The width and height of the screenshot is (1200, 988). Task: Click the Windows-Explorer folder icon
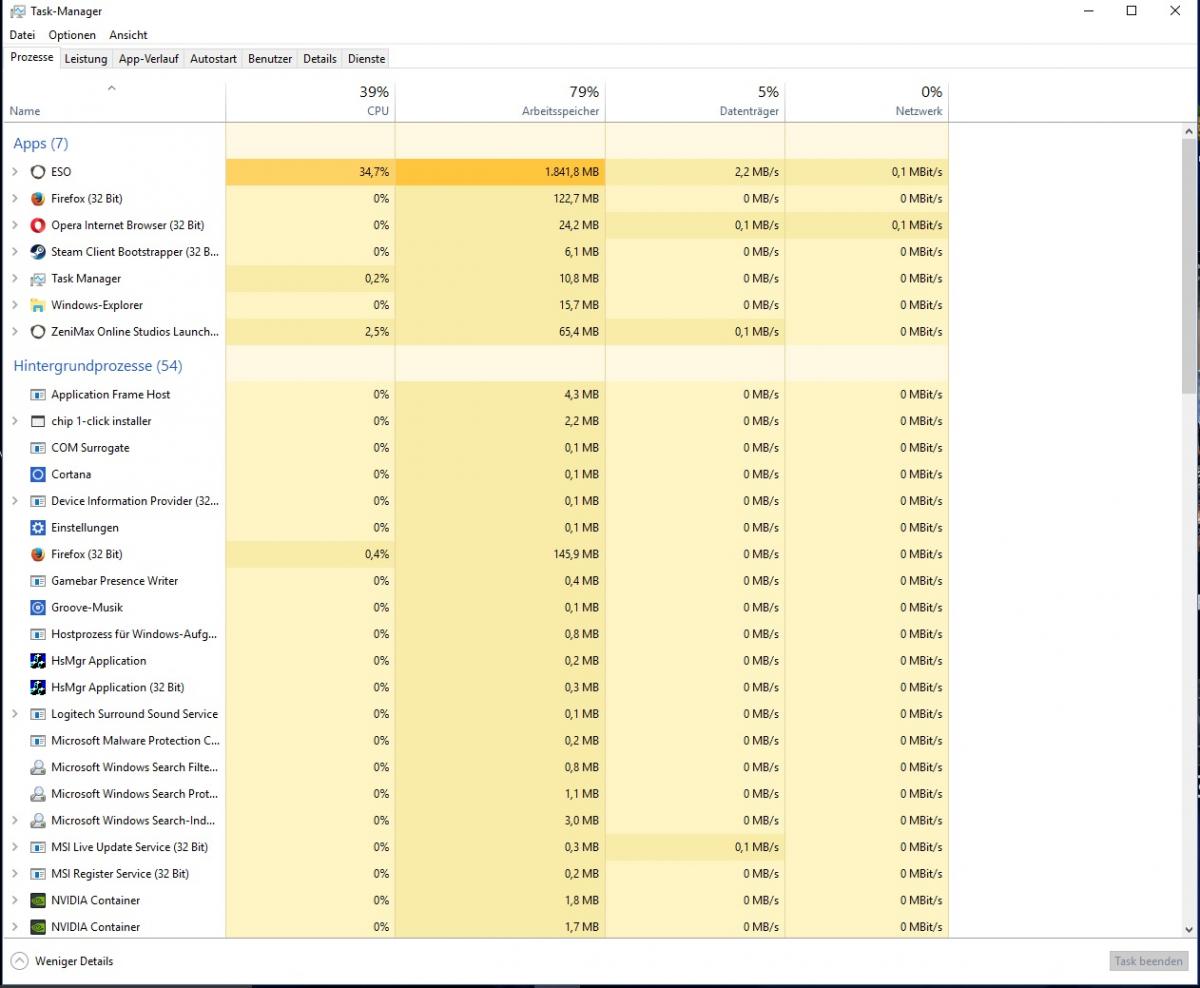tap(38, 305)
